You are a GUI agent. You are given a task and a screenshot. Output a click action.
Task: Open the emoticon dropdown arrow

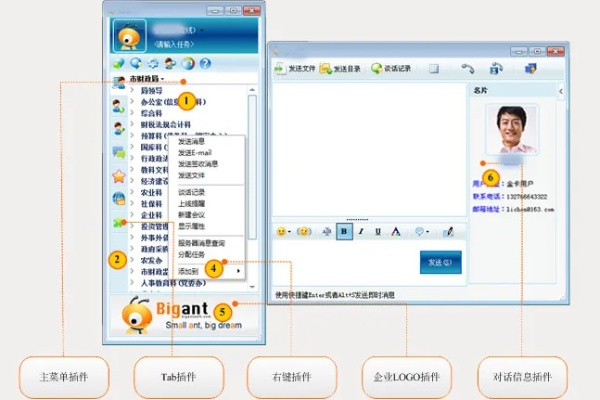click(x=289, y=232)
